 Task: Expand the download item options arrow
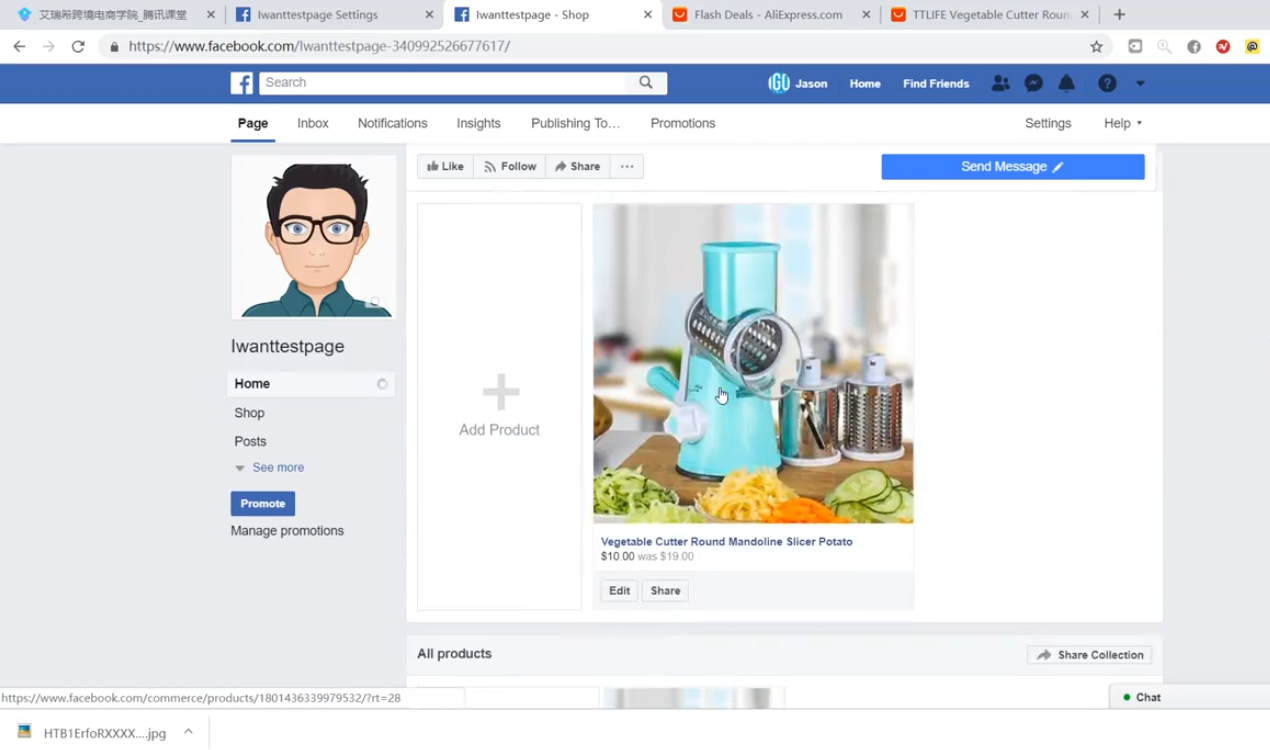(x=188, y=732)
